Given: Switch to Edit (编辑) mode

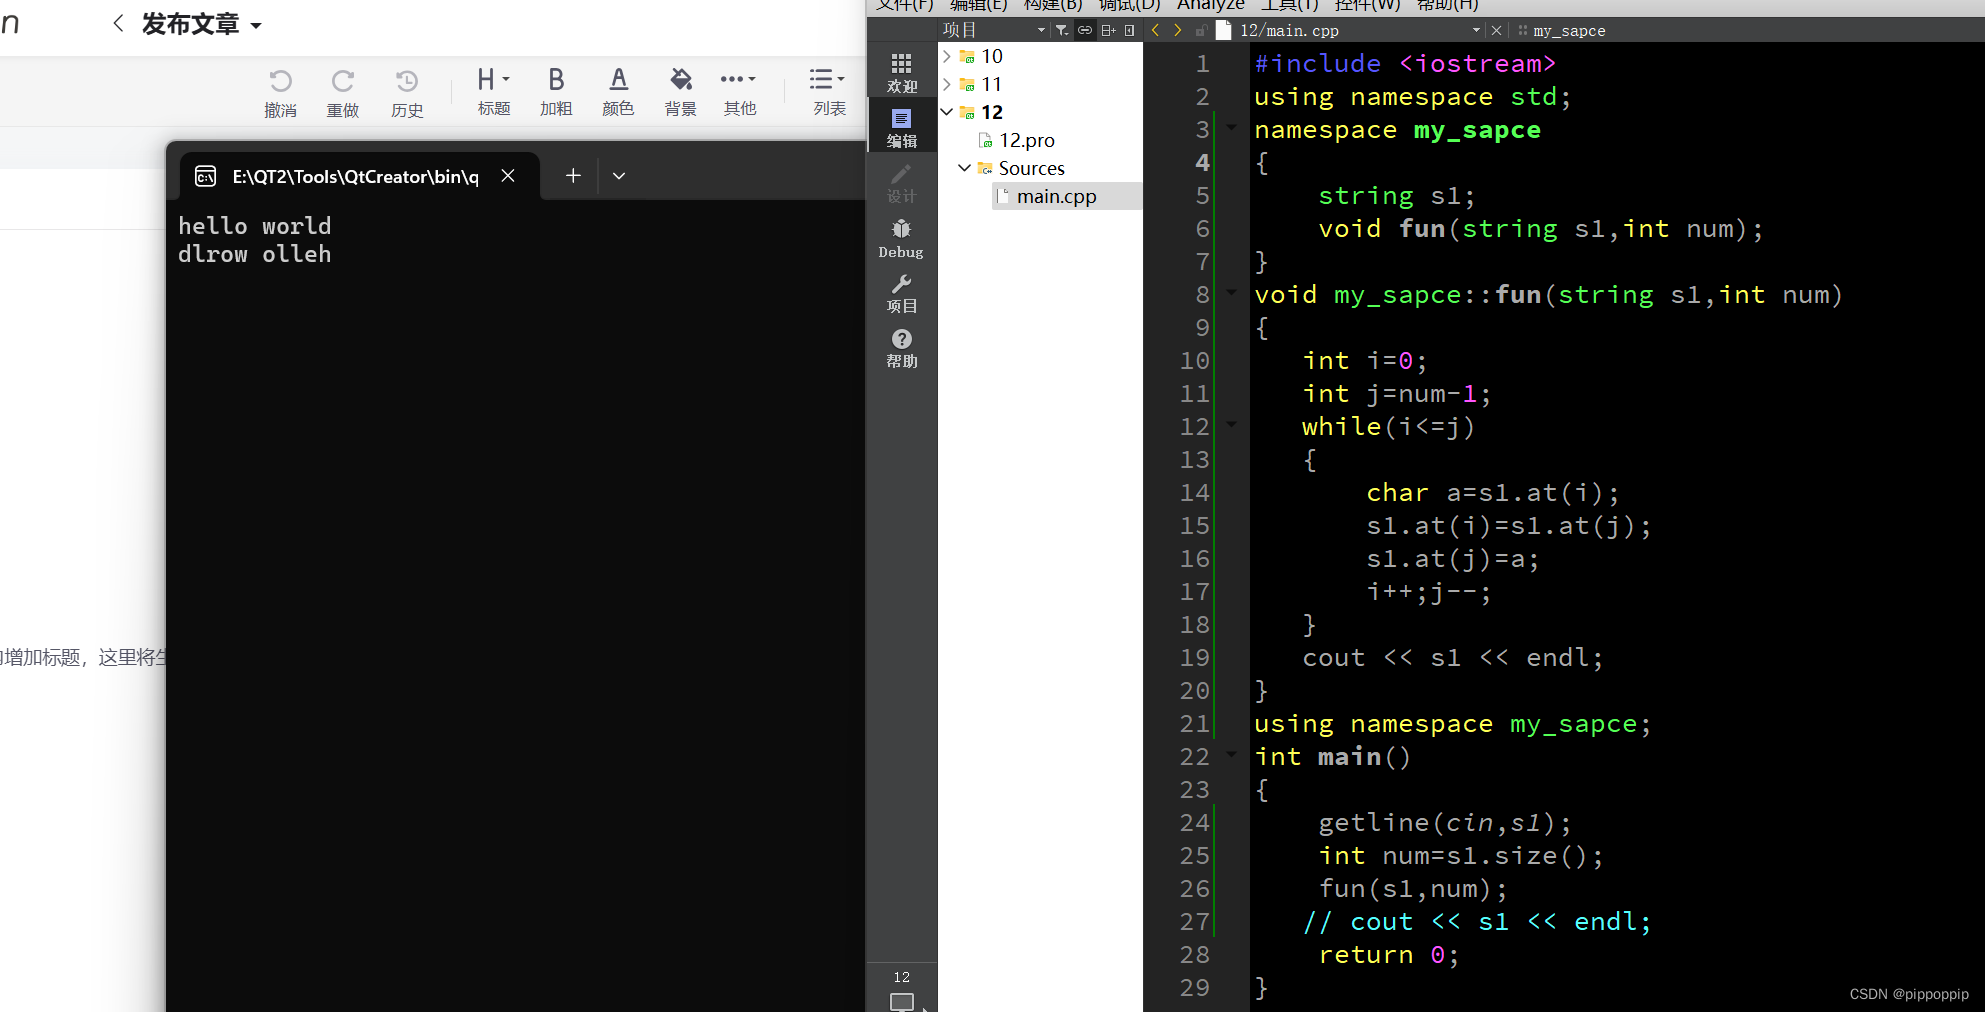Looking at the screenshot, I should [x=901, y=128].
